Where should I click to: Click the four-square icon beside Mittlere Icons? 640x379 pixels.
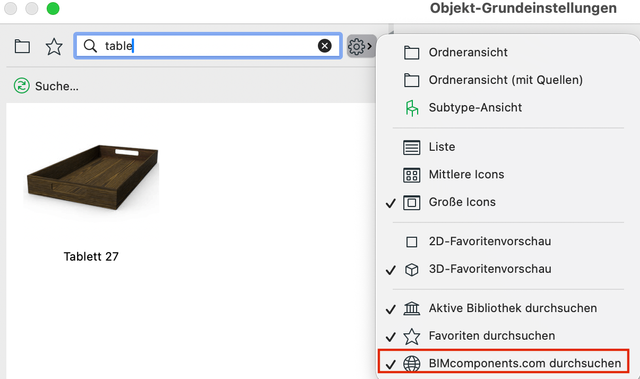tap(411, 175)
